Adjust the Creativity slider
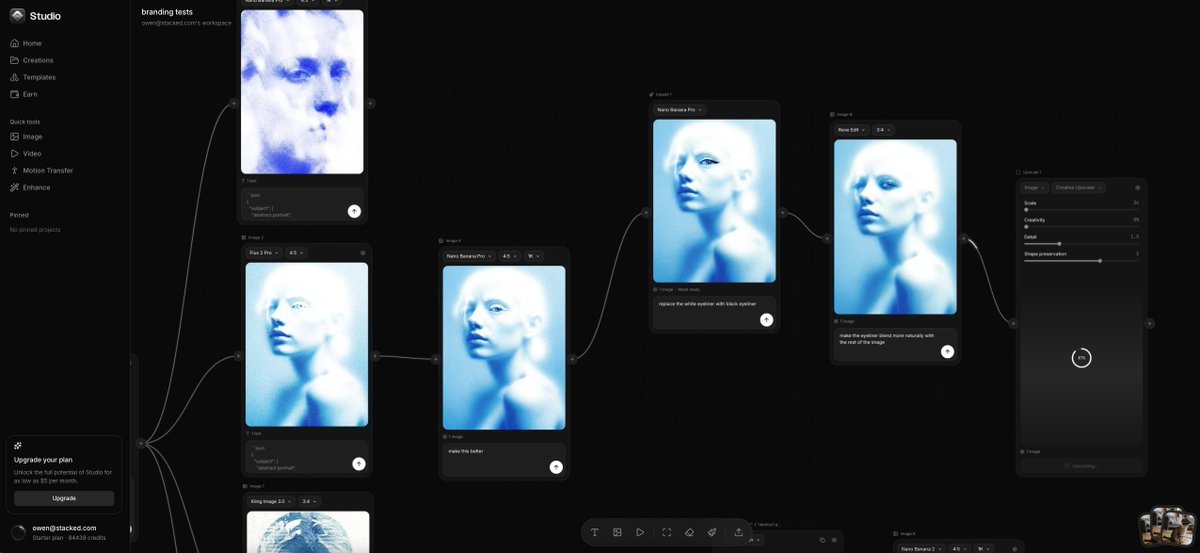Viewport: 1200px width, 553px height. 1082,227
